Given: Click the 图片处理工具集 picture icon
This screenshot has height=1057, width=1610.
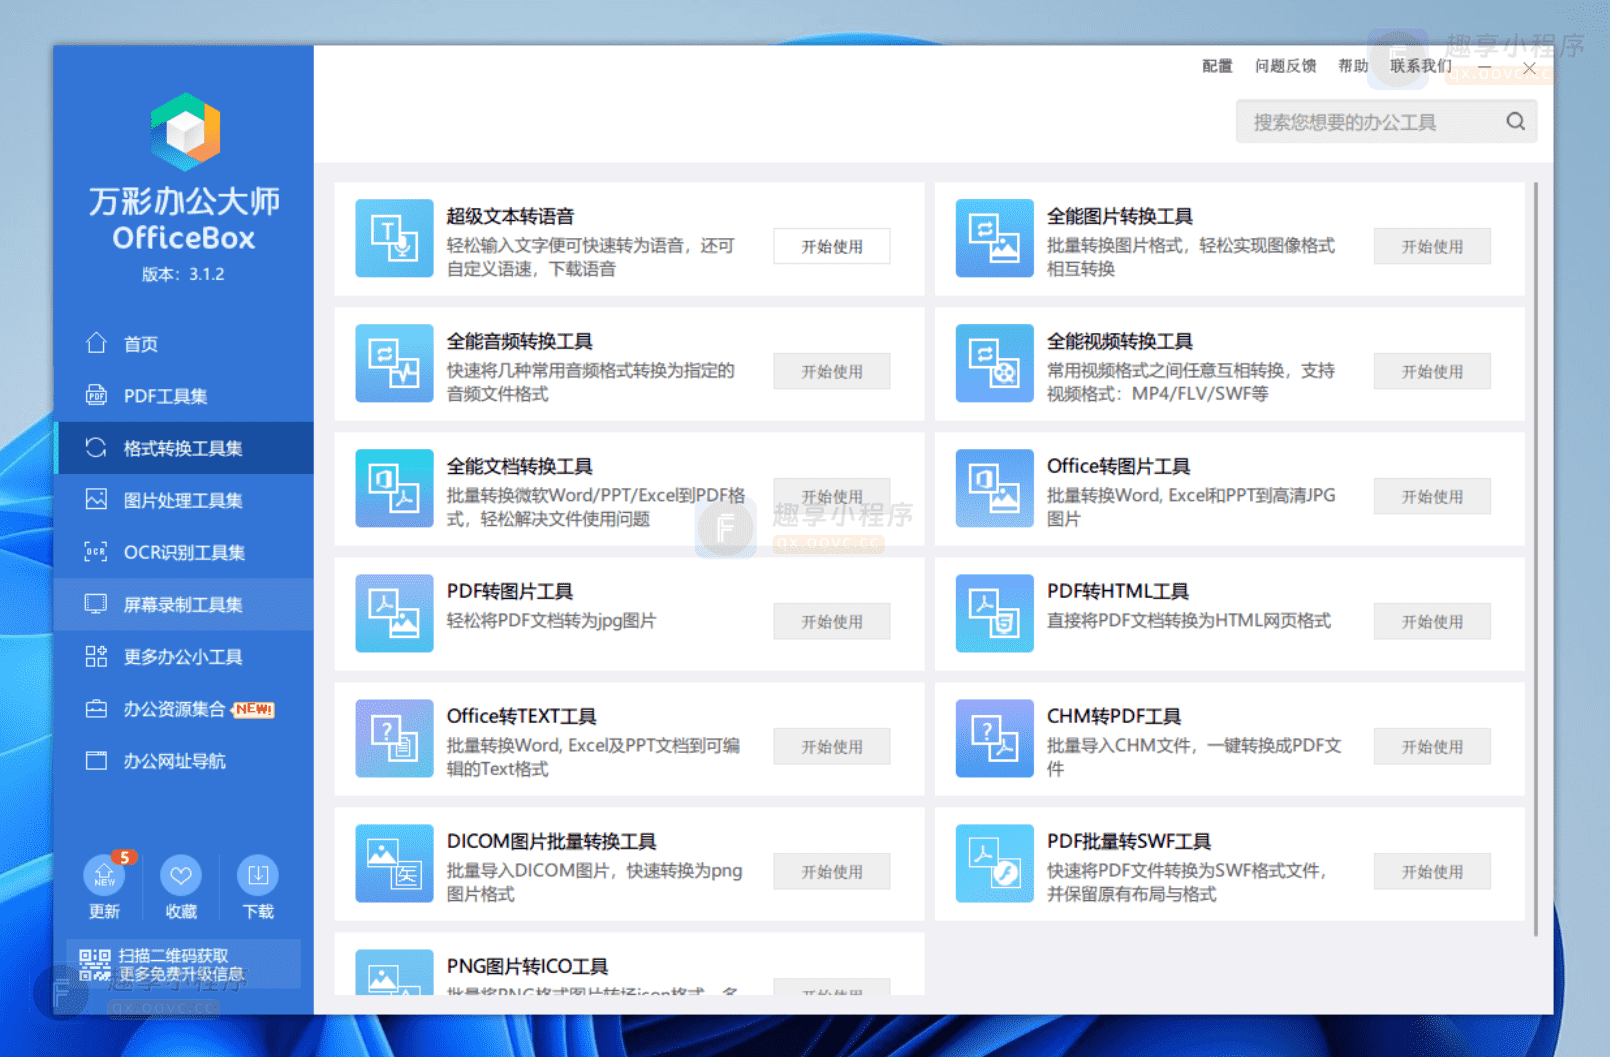Looking at the screenshot, I should (x=96, y=499).
